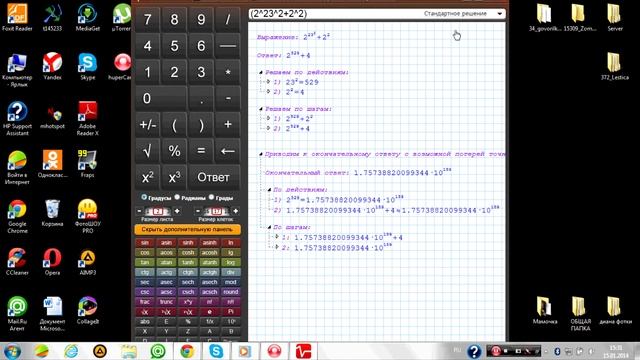Click the x³ cube key
640x360 pixels.
[x=174, y=177]
